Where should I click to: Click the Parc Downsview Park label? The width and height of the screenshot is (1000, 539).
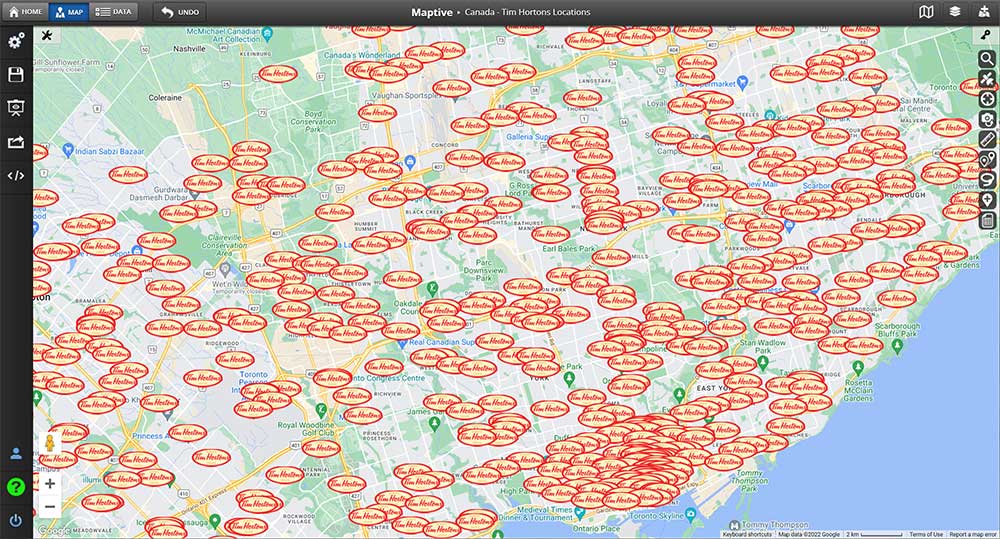click(x=484, y=270)
